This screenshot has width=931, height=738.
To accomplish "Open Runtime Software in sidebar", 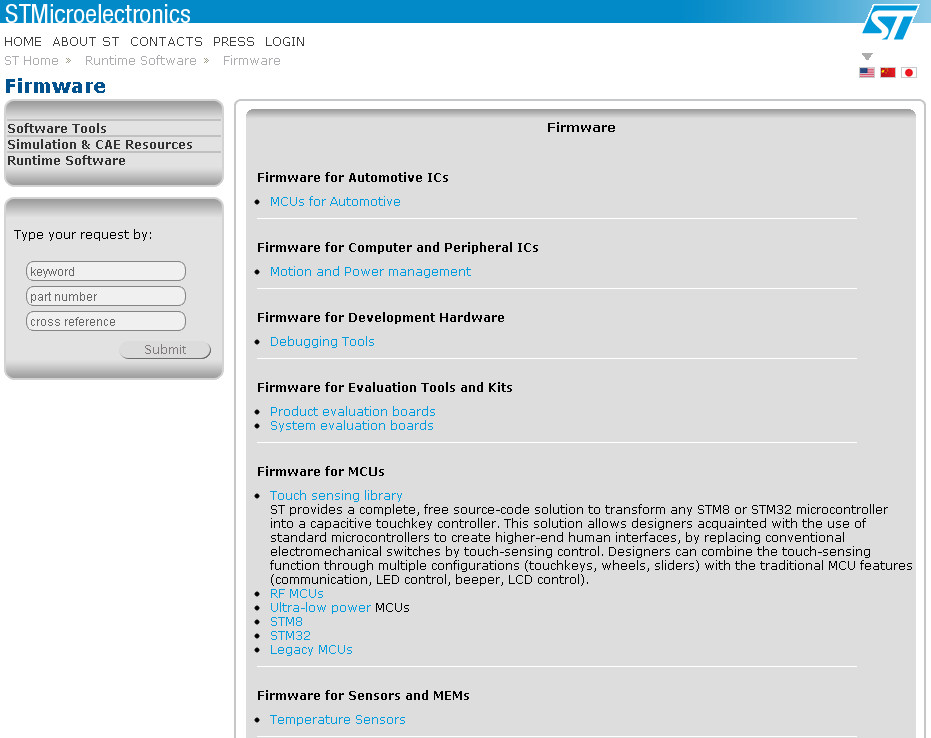I will pyautogui.click(x=66, y=160).
